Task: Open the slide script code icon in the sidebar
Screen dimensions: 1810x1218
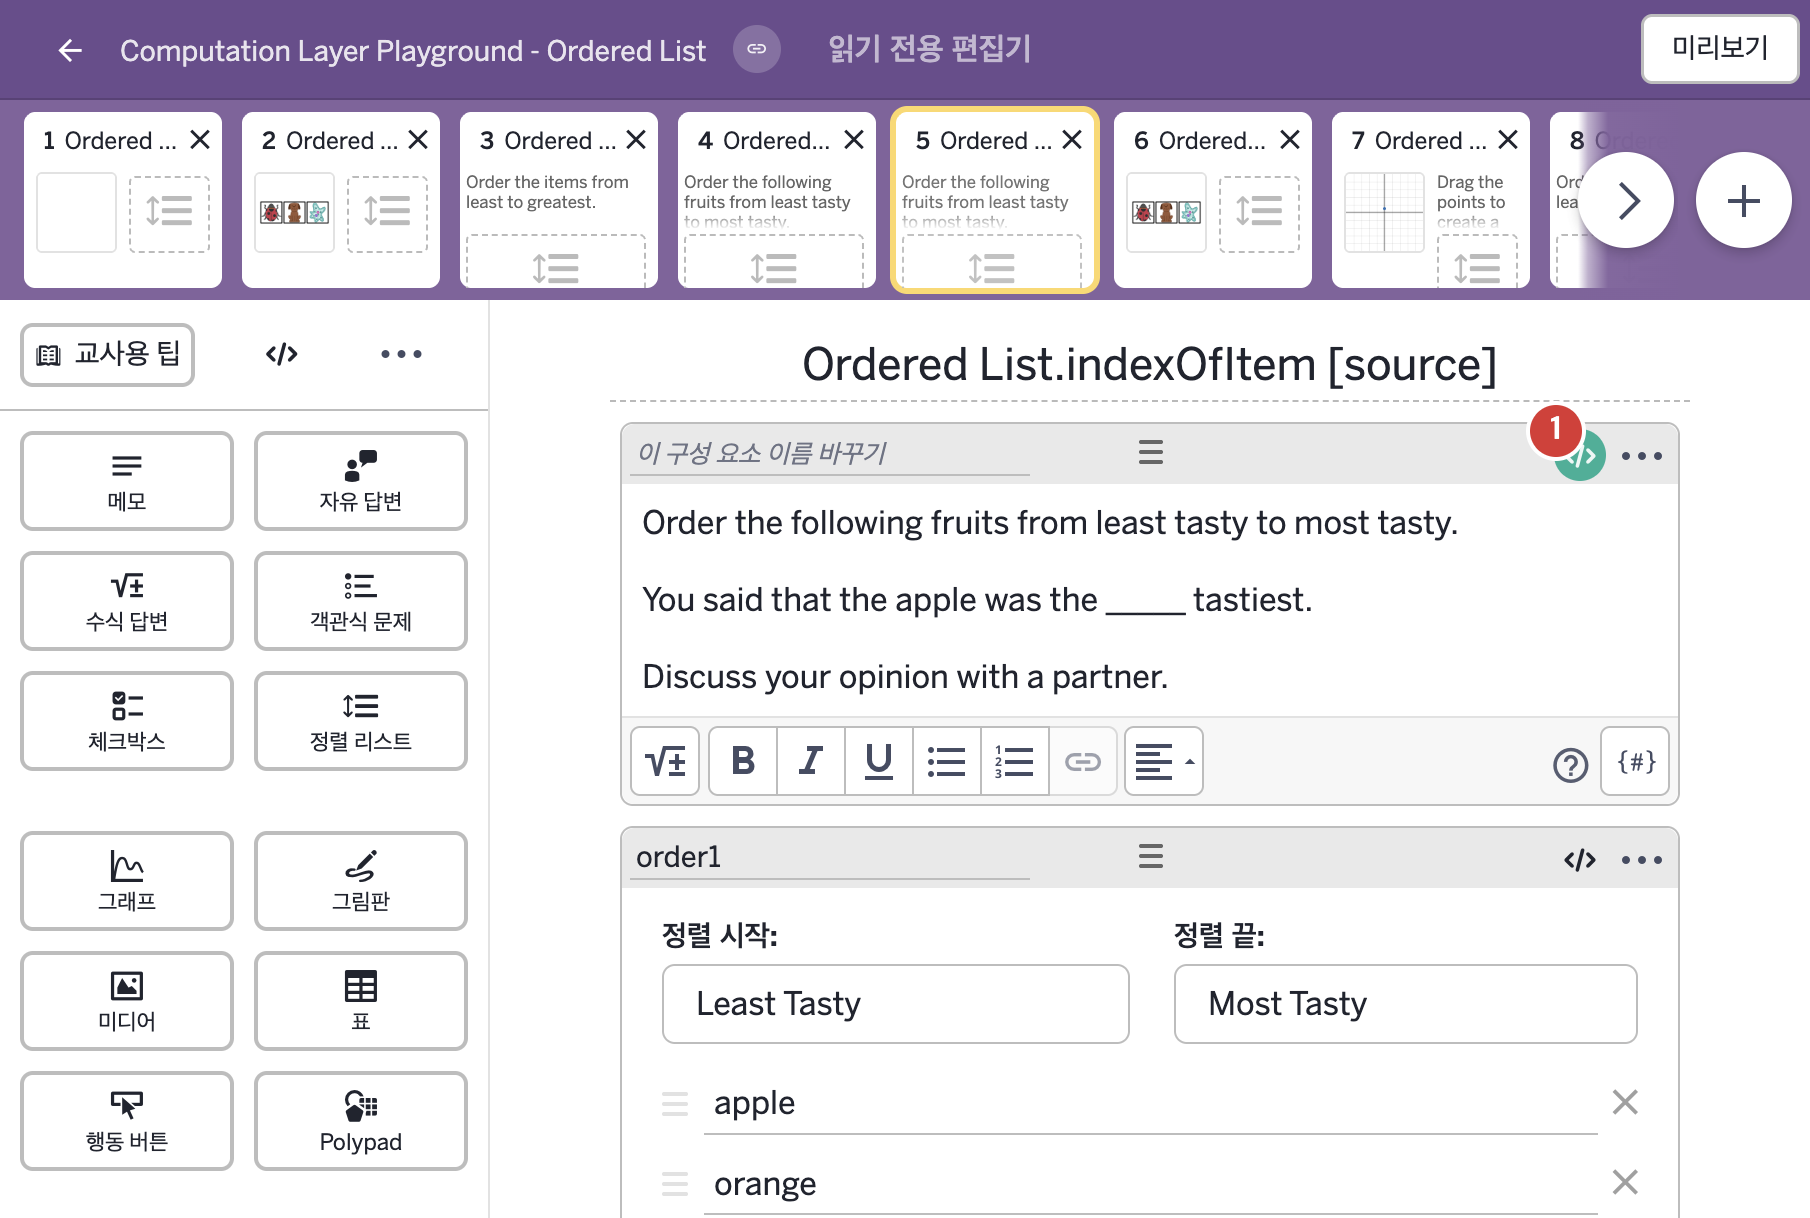Action: [282, 354]
